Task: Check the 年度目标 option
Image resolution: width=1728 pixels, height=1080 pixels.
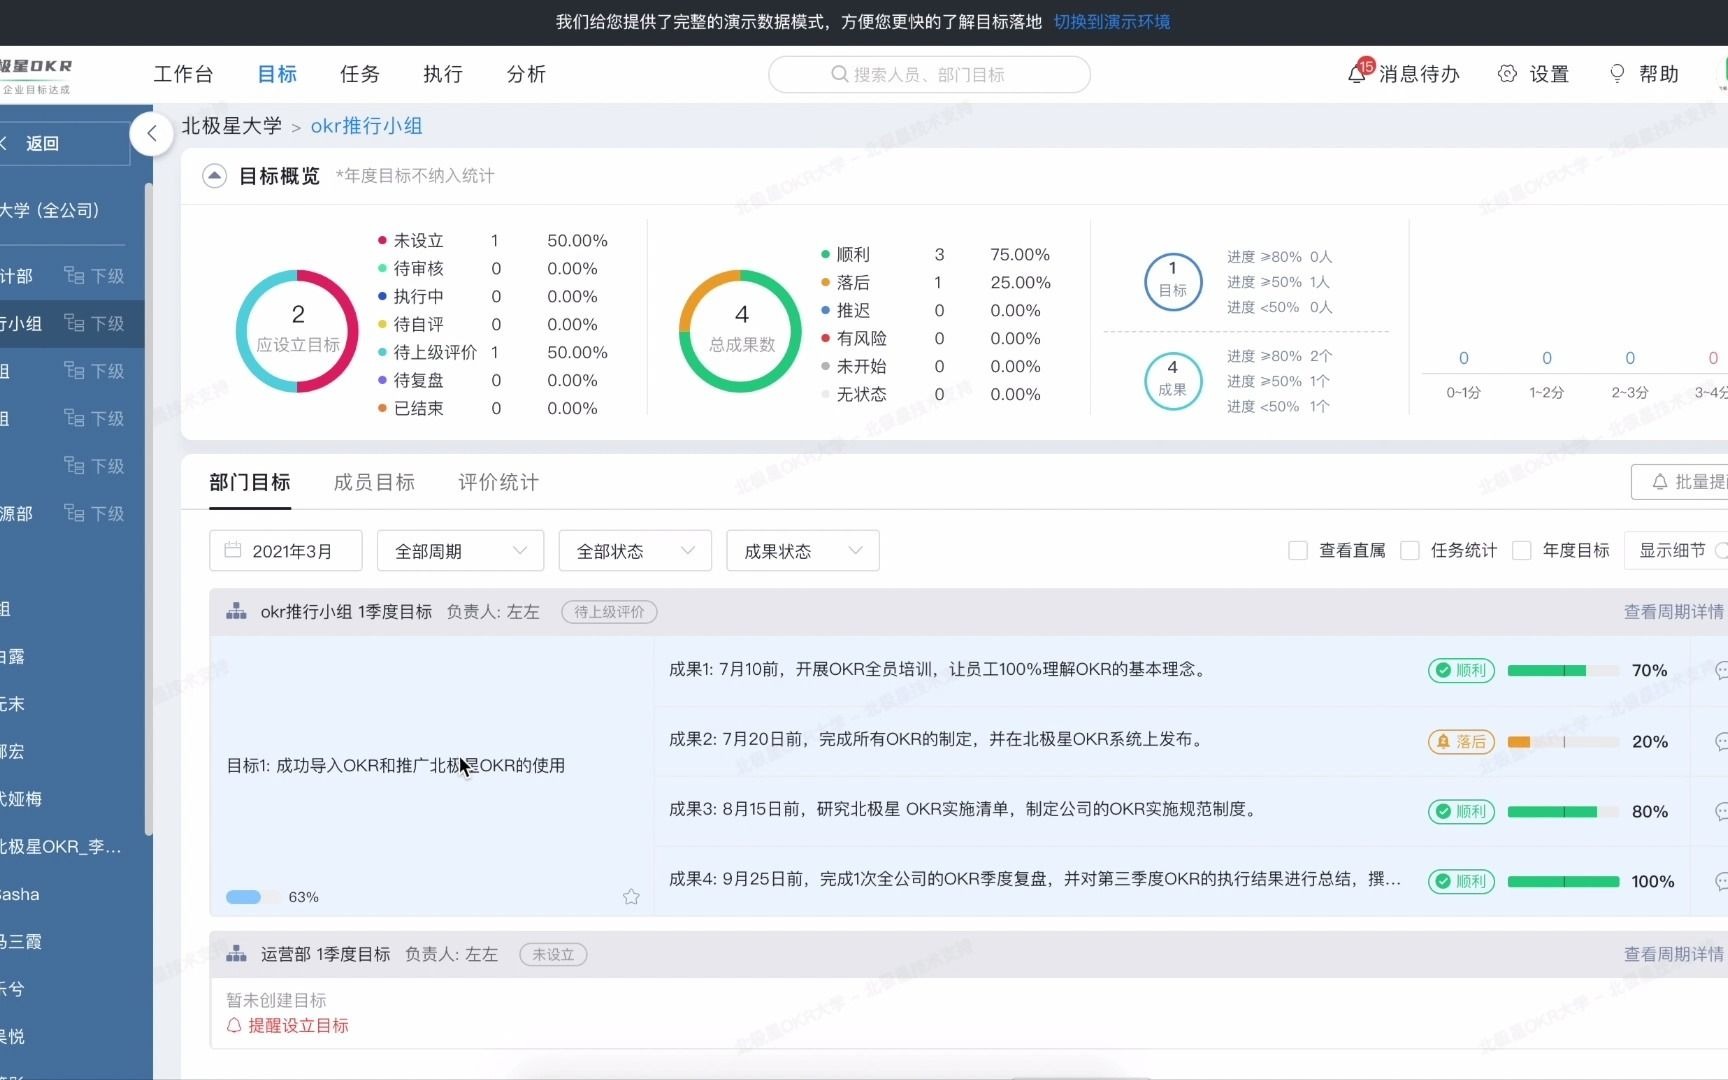Action: click(1523, 550)
